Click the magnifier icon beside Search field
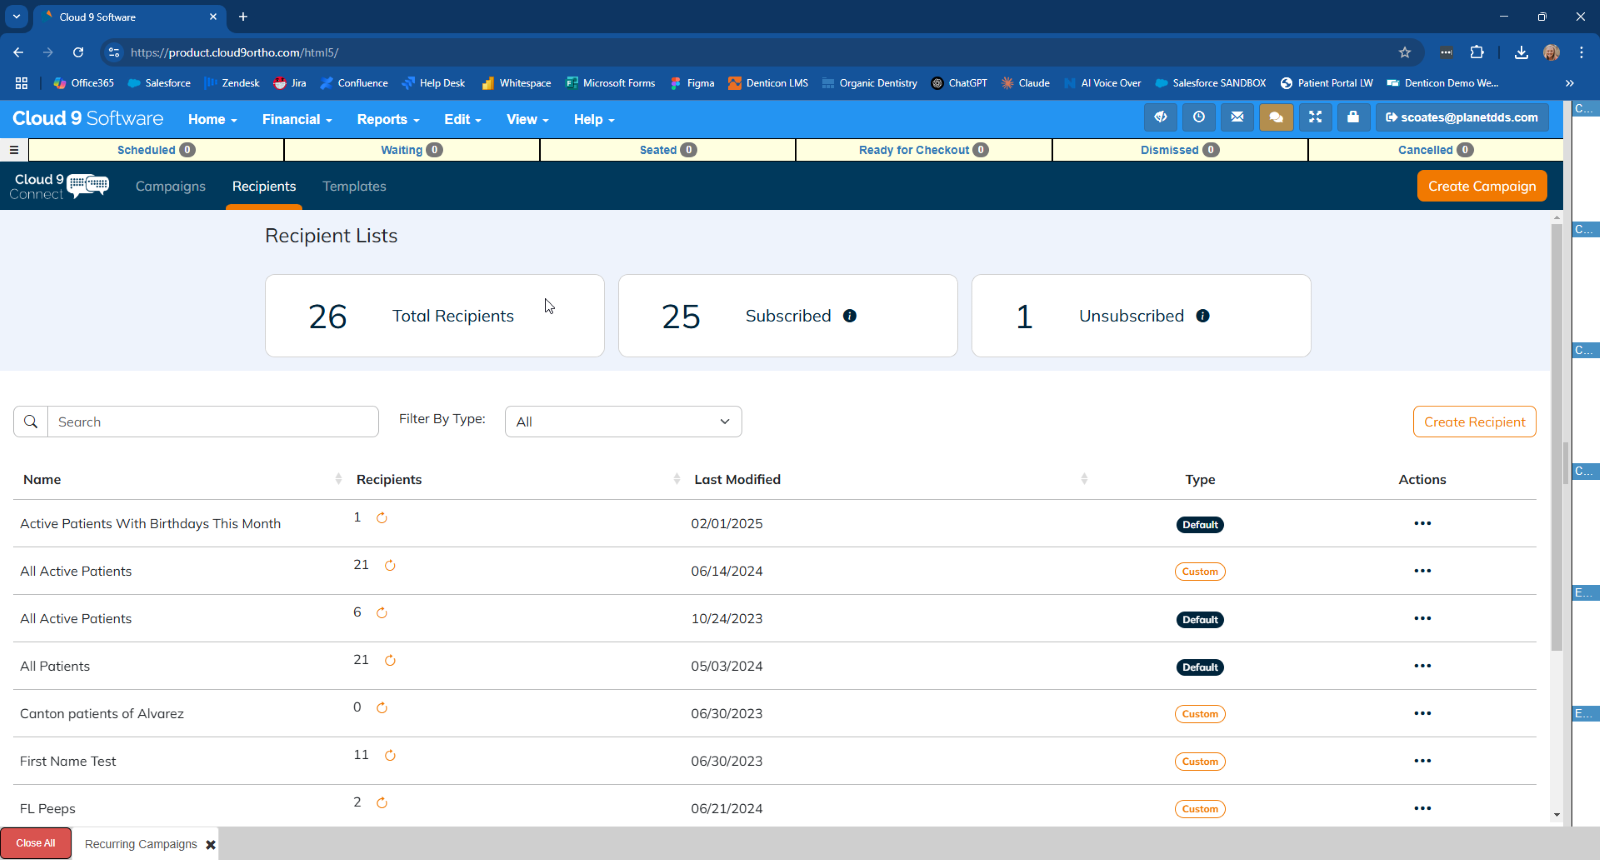 31,422
